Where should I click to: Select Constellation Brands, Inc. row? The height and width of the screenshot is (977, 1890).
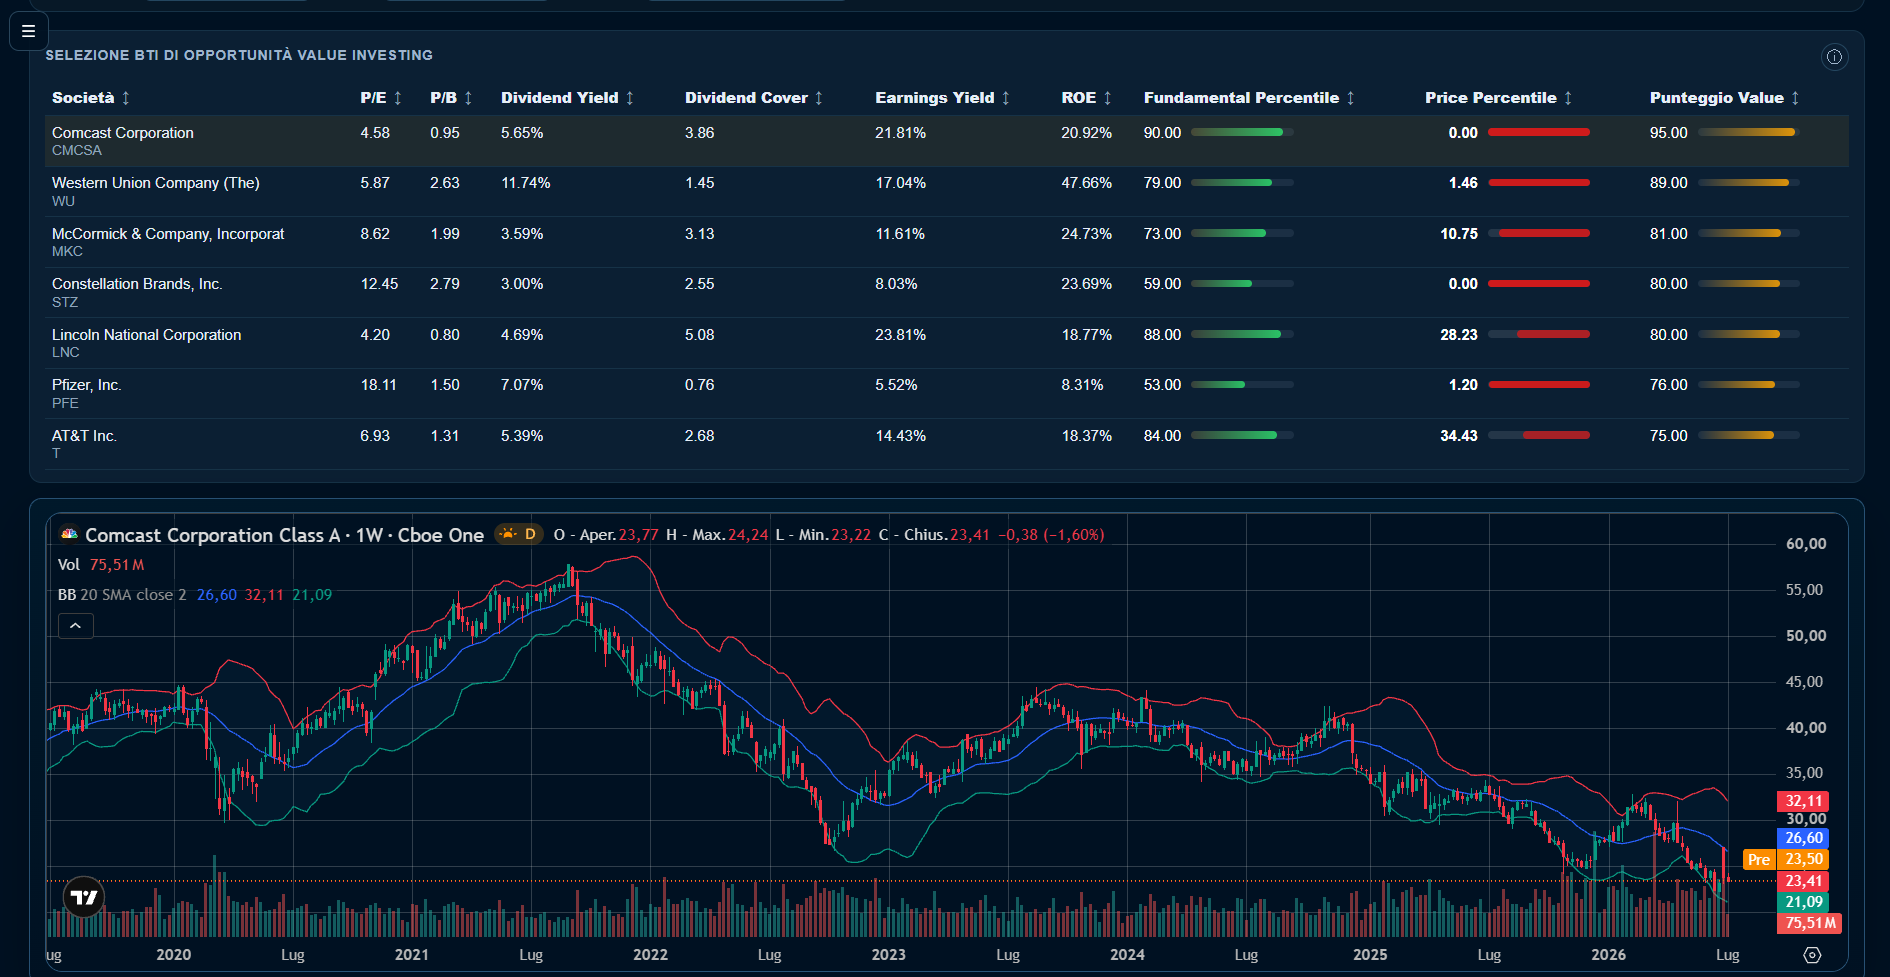(x=947, y=293)
